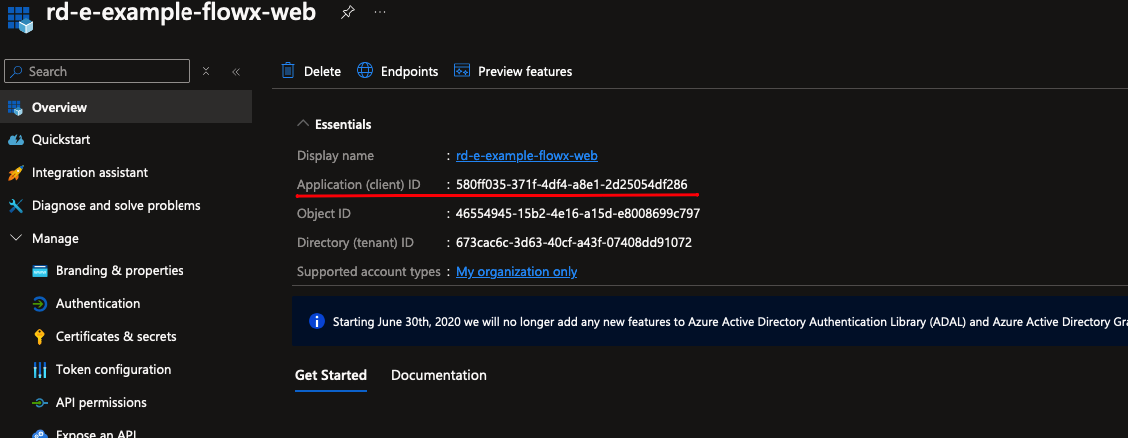Click the Delete button label
The width and height of the screenshot is (1128, 438).
[x=322, y=71]
